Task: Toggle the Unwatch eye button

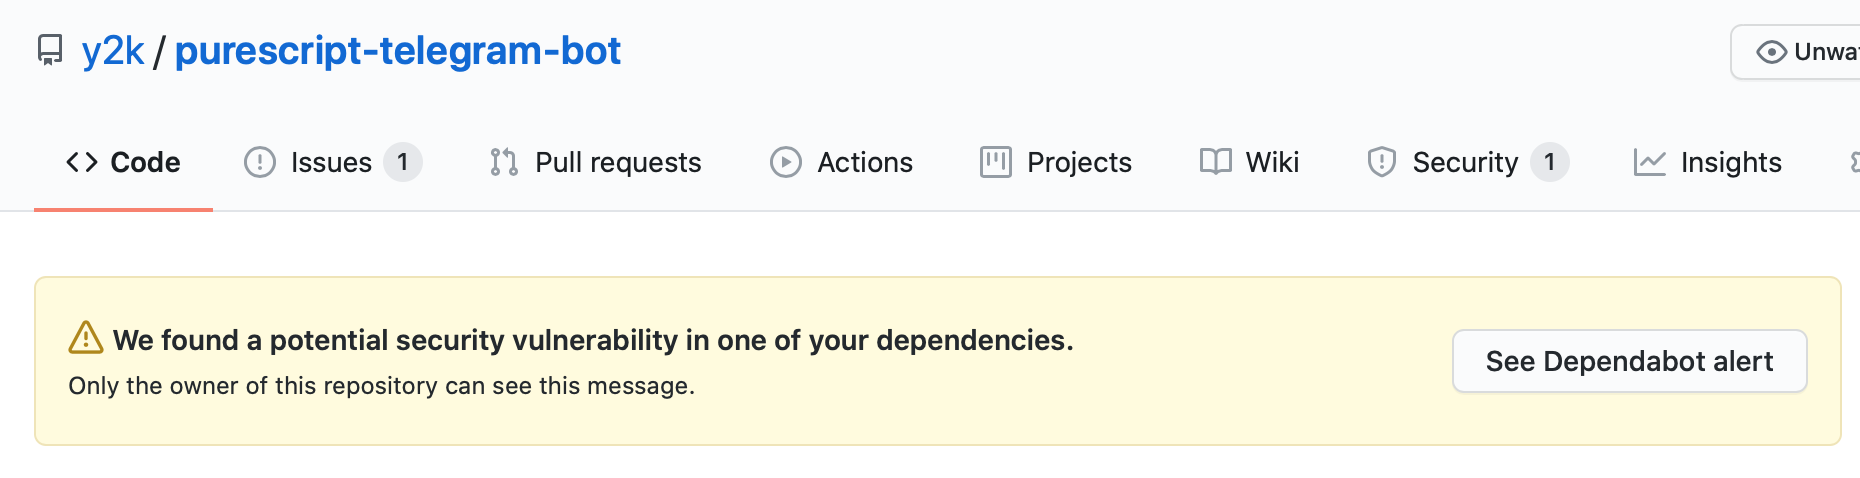Action: 1796,52
